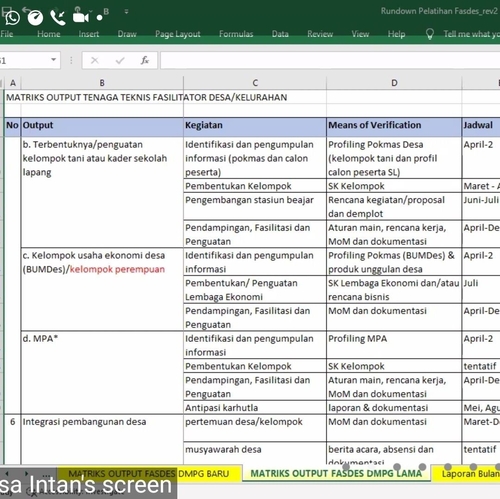This screenshot has width=500, height=499.
Task: Open the Page Layout ribbon tab
Action: (x=178, y=34)
